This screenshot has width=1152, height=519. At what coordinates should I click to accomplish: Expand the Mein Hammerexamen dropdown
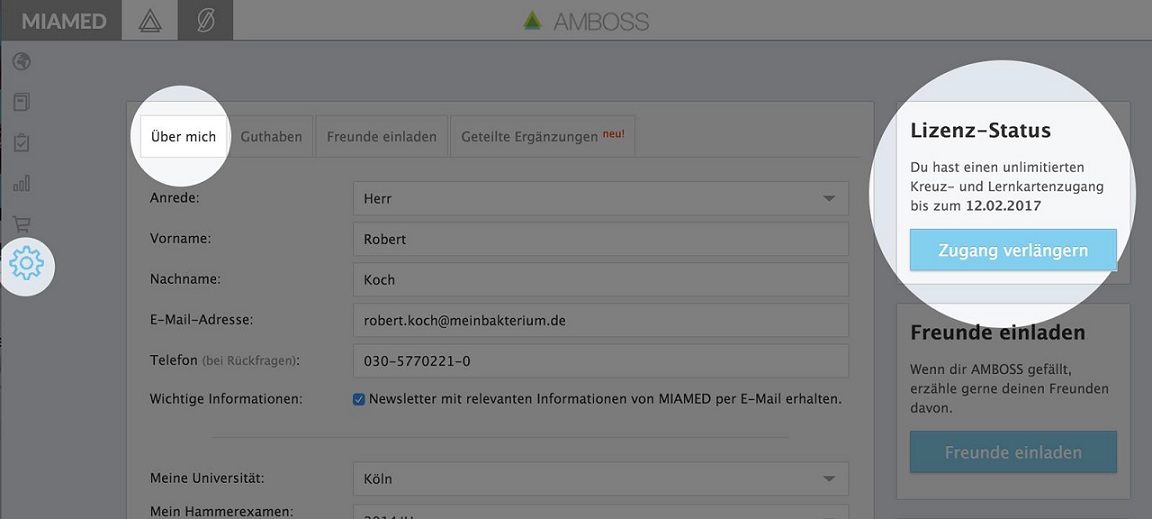pos(601,511)
